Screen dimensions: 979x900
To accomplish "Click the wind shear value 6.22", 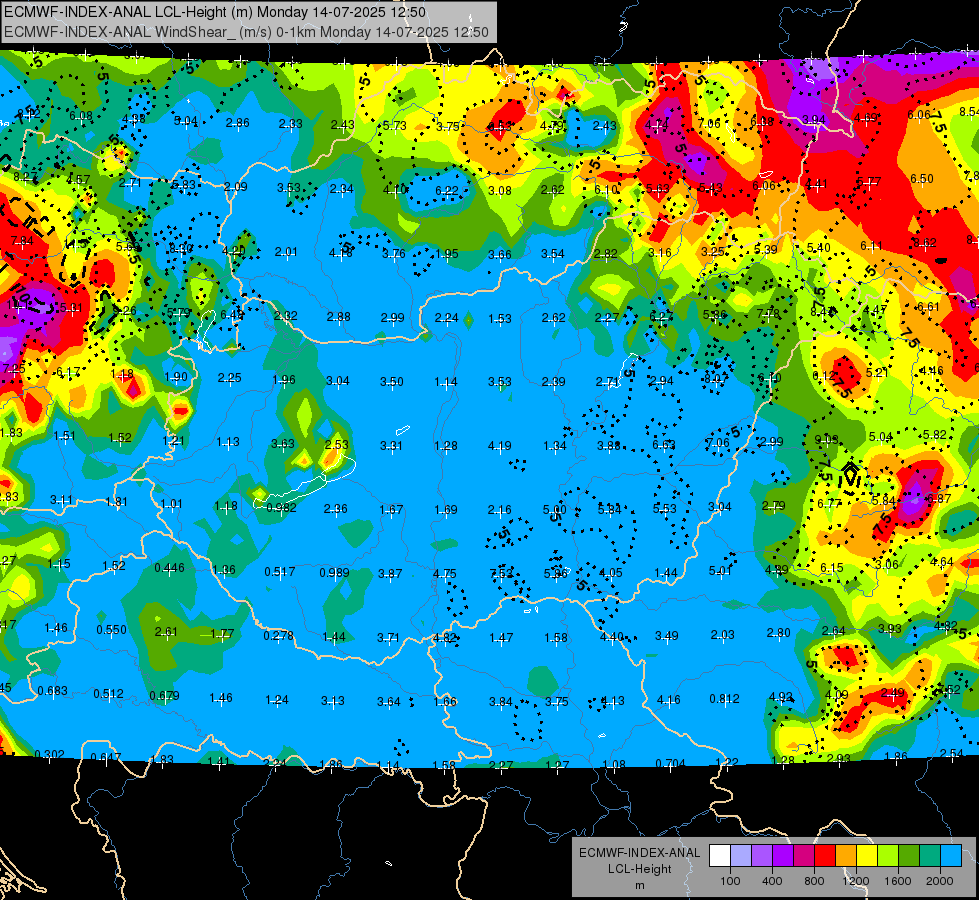I will (446, 190).
